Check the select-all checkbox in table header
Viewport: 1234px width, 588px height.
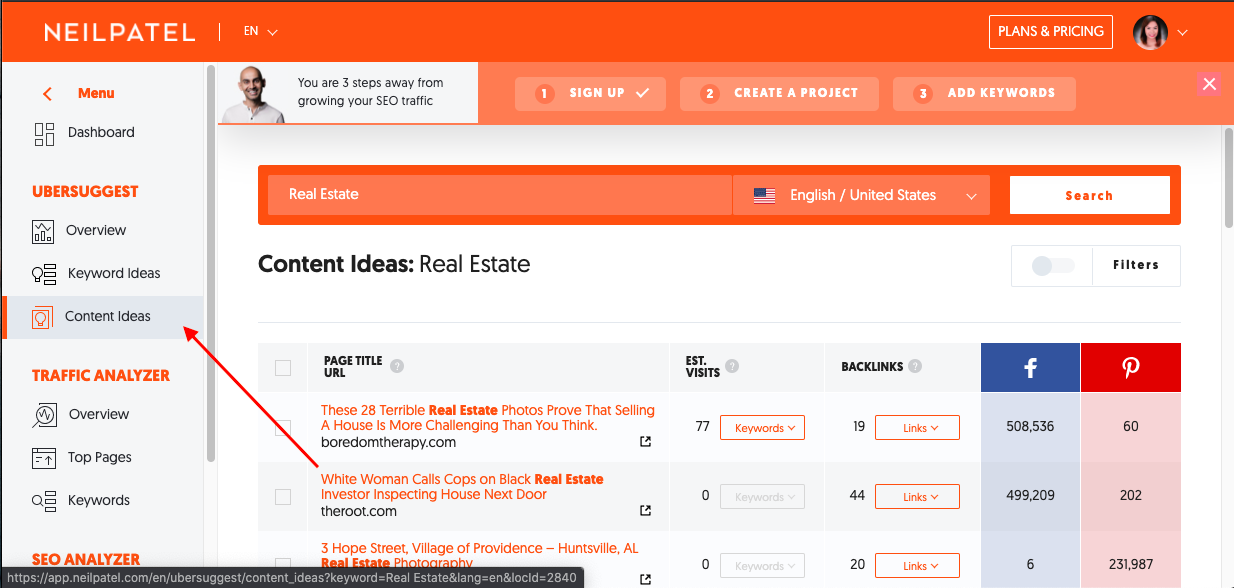point(283,368)
